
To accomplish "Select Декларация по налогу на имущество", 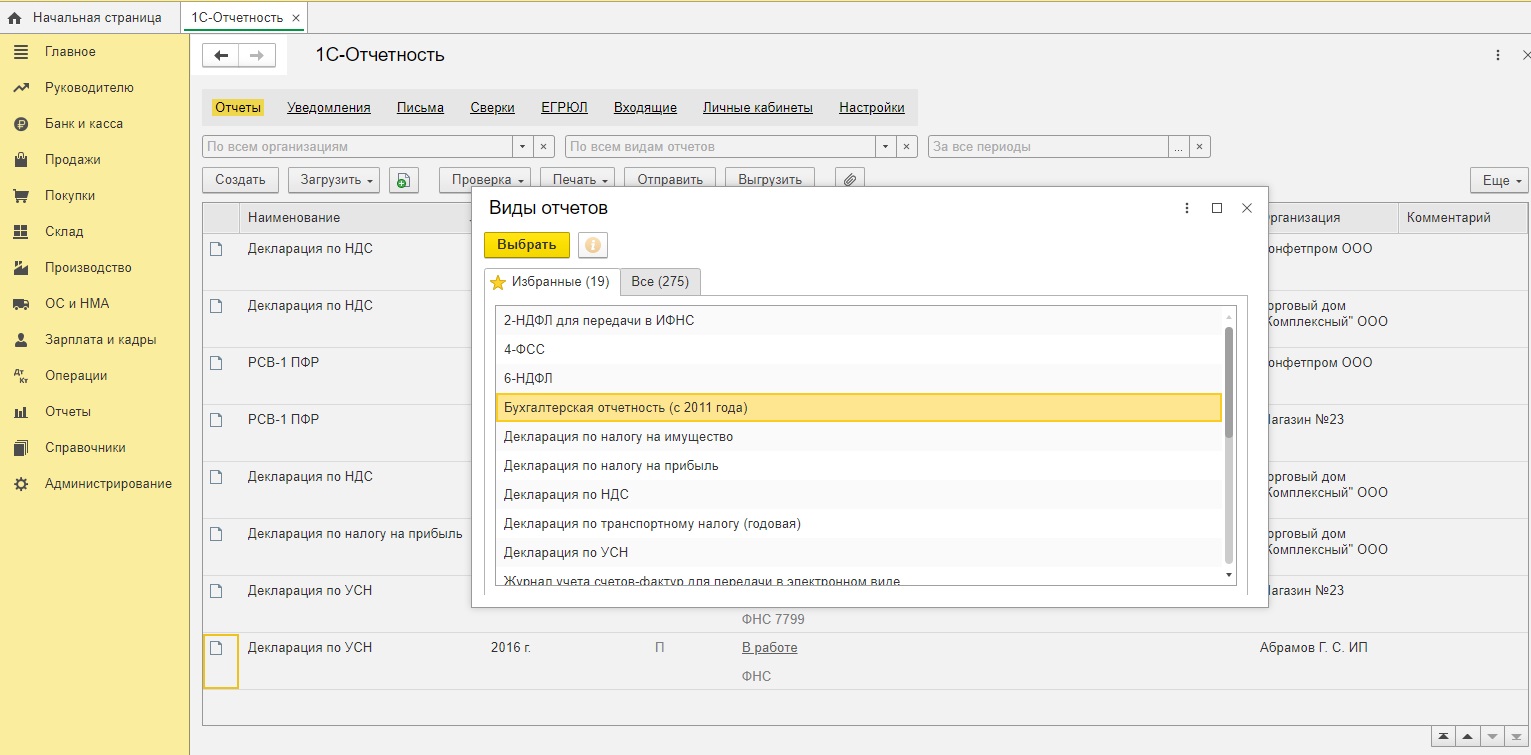I will 859,437.
